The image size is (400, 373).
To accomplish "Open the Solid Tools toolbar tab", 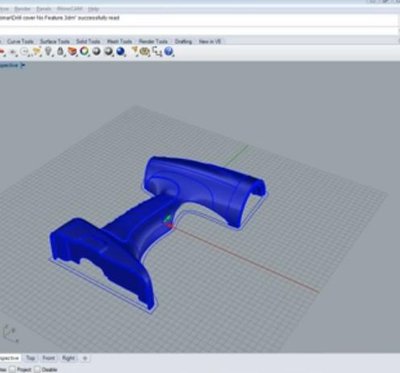I will 88,41.
